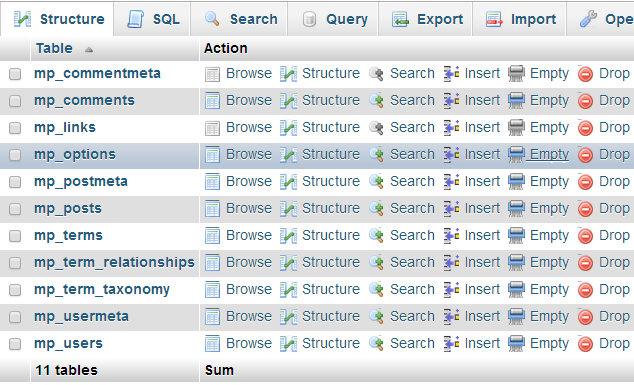
Task: Click the Browse link for mp_posts
Action: (x=249, y=208)
